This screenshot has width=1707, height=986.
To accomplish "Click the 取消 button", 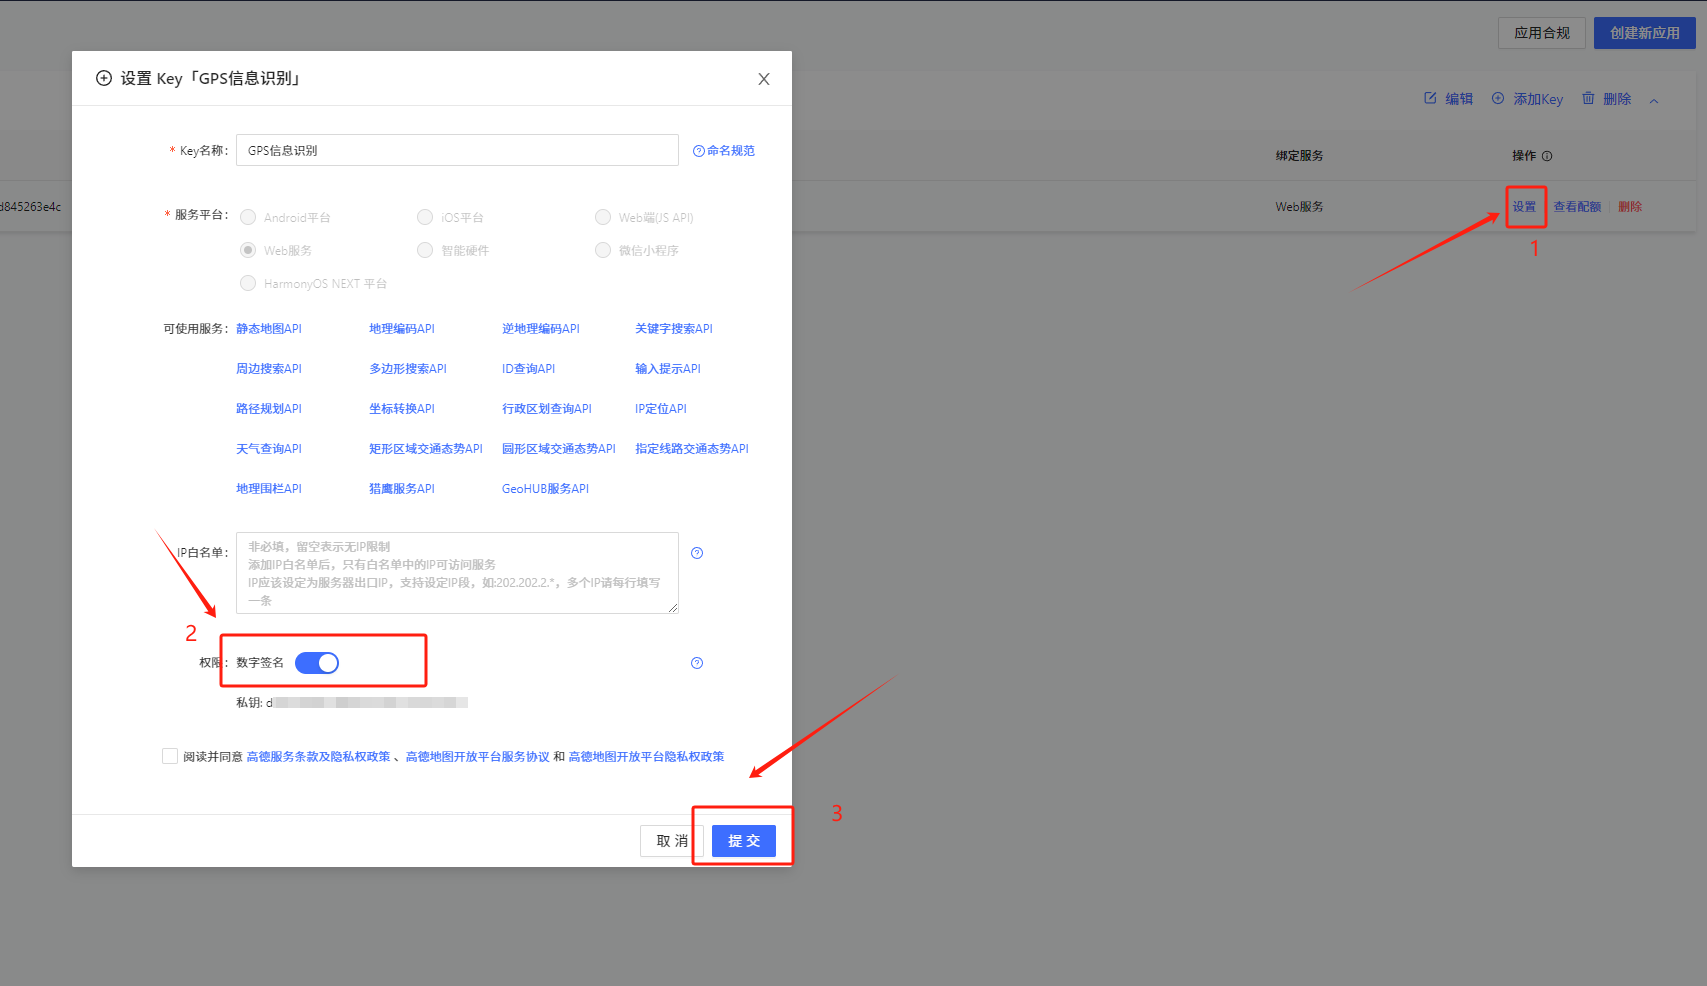I will 671,841.
